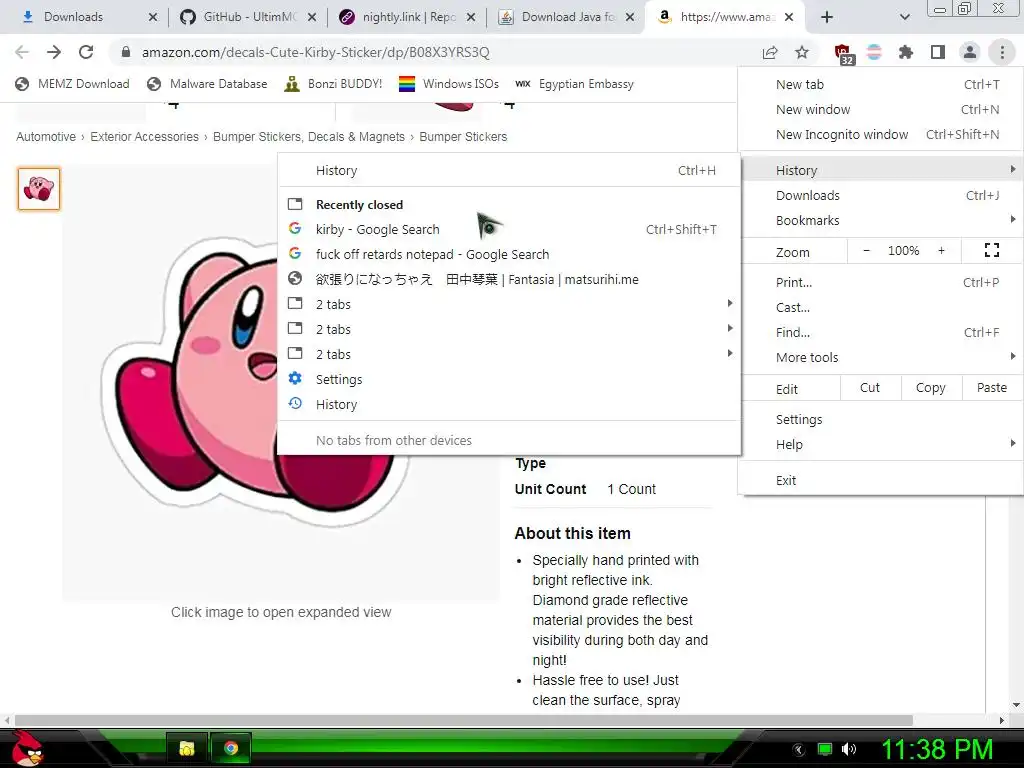Click the Paste button in Edit row
Image resolution: width=1024 pixels, height=768 pixels.
tap(991, 388)
